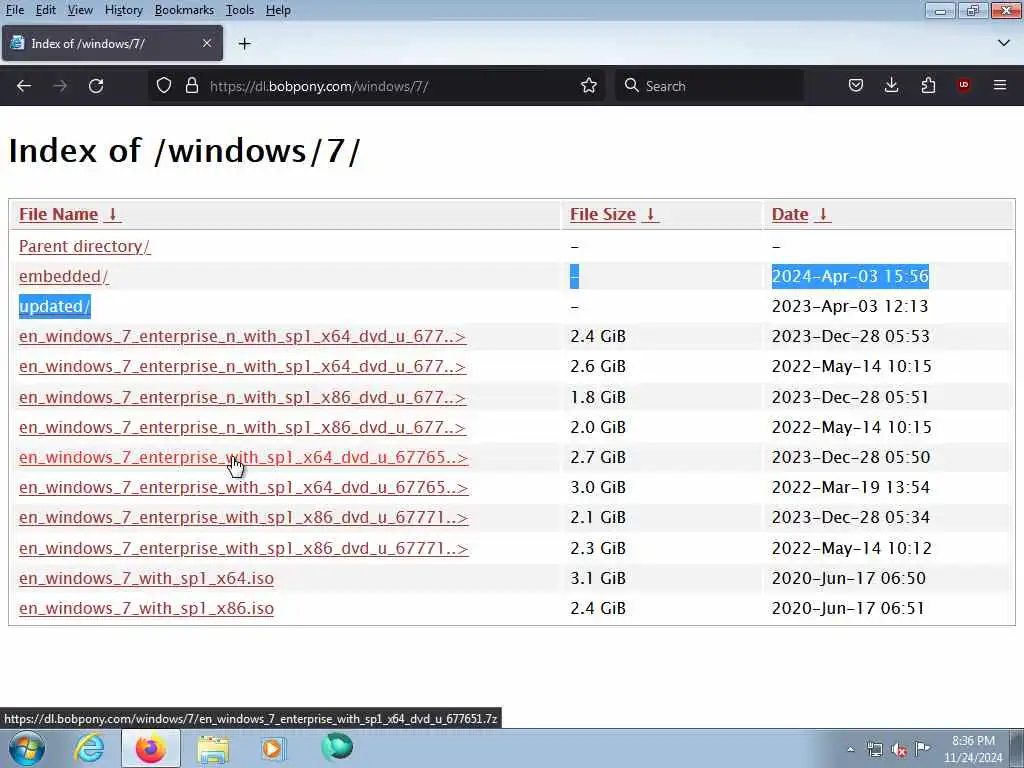Download en_windows_7_with_sp1_x86.iso
Screen dimensions: 1024x768
coord(146,608)
